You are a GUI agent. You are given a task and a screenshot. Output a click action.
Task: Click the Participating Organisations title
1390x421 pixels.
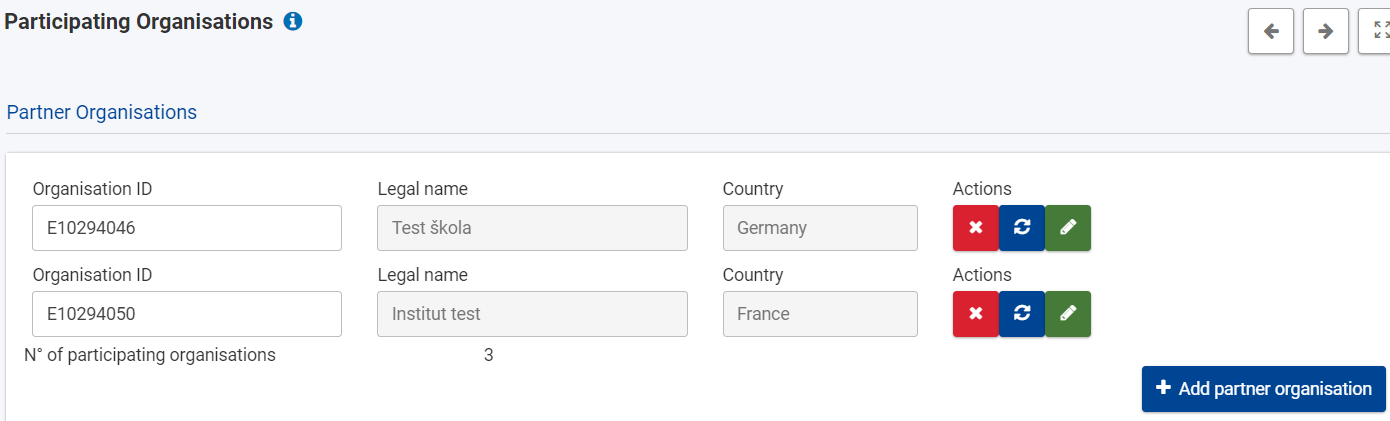point(139,21)
